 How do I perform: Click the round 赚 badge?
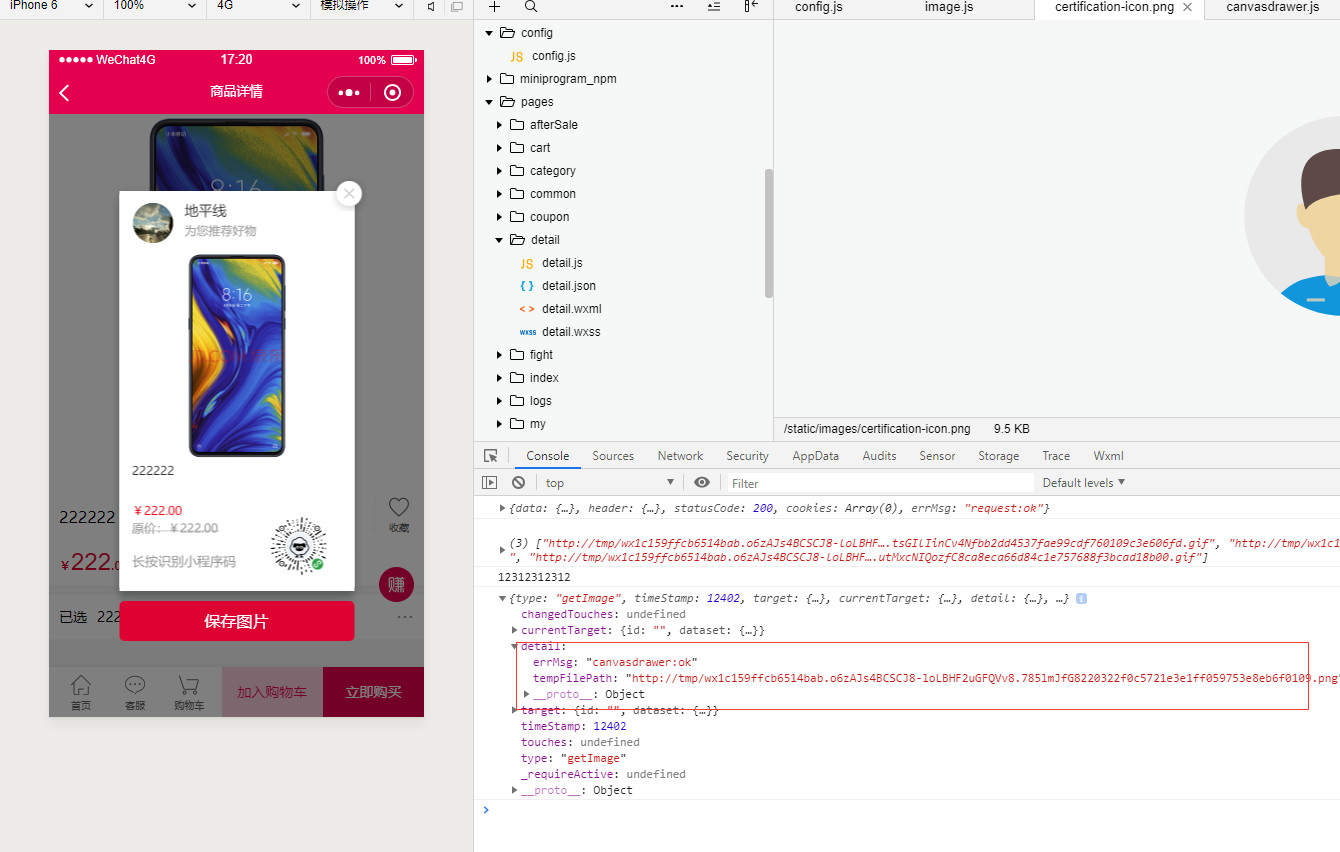[x=396, y=585]
